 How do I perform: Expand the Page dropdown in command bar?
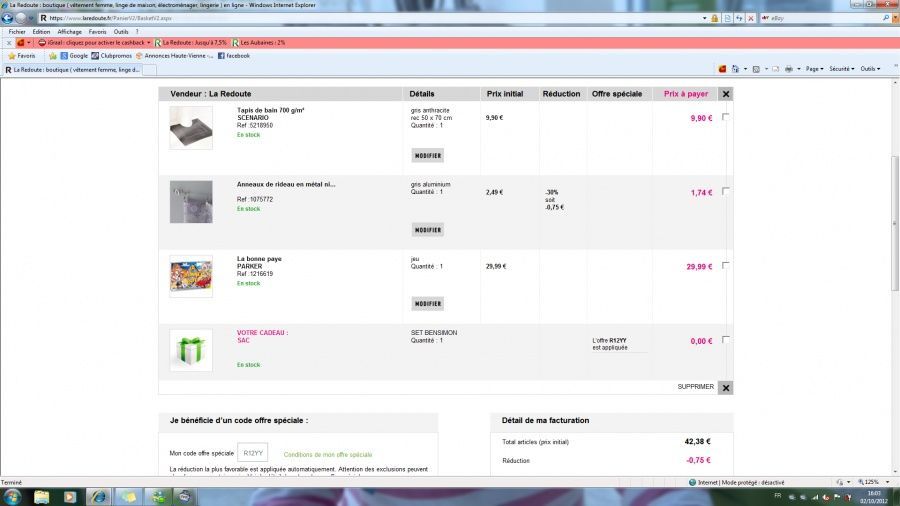click(815, 69)
